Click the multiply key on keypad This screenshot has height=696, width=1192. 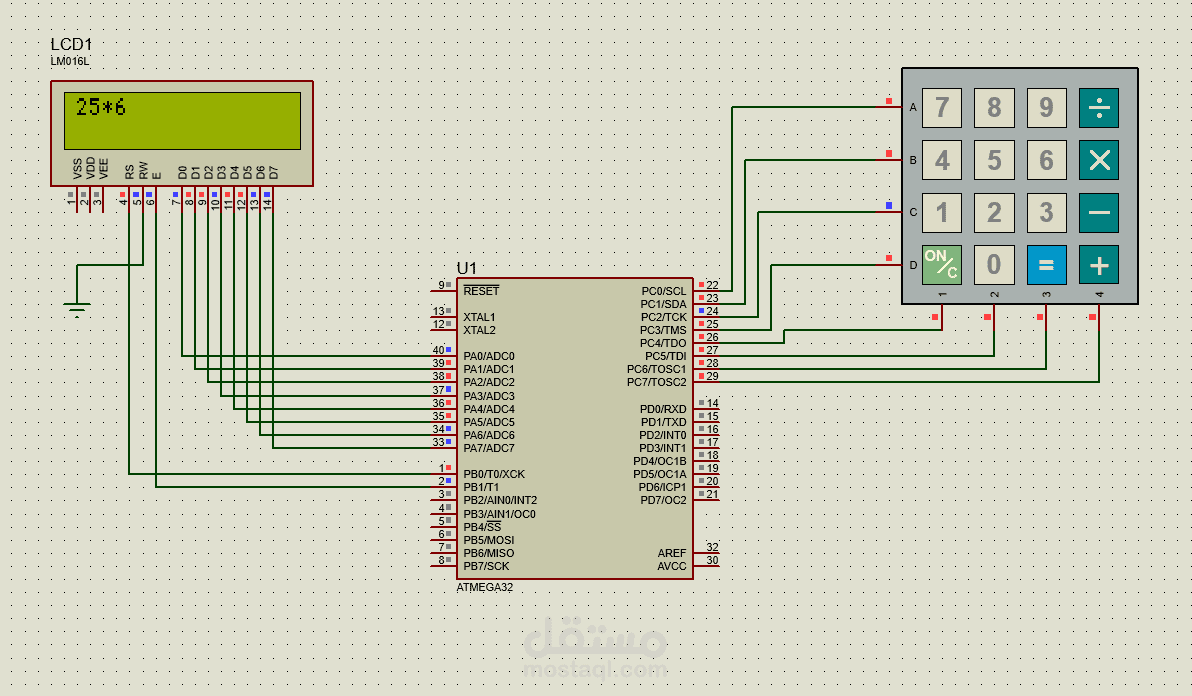coord(1098,160)
